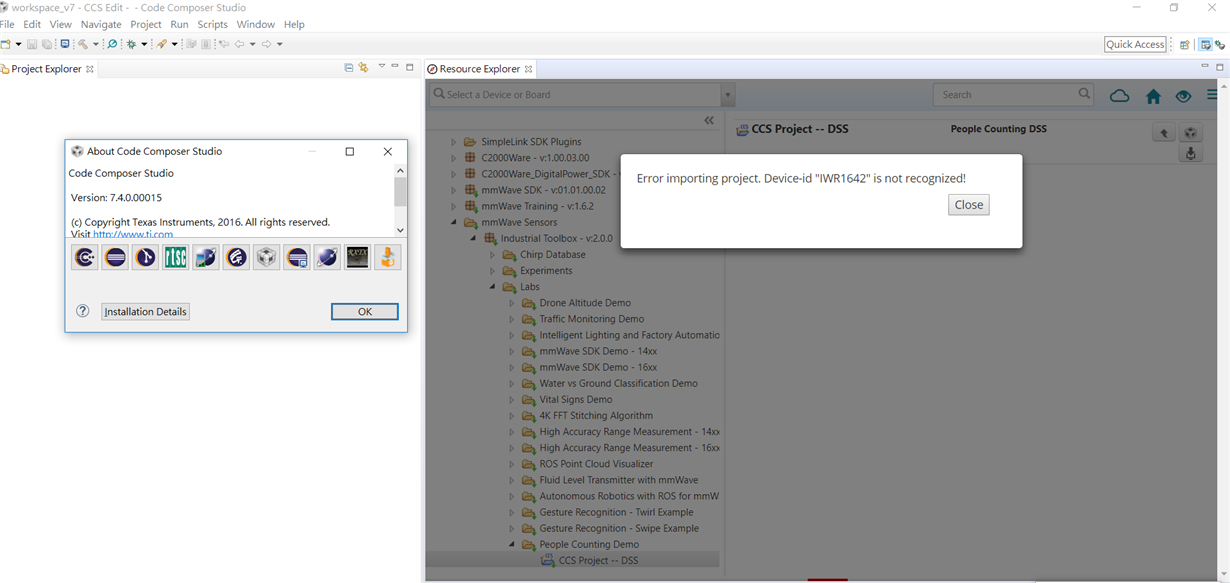
Task: Click the Forward navigation arrow in toolbar
Action: pos(266,44)
